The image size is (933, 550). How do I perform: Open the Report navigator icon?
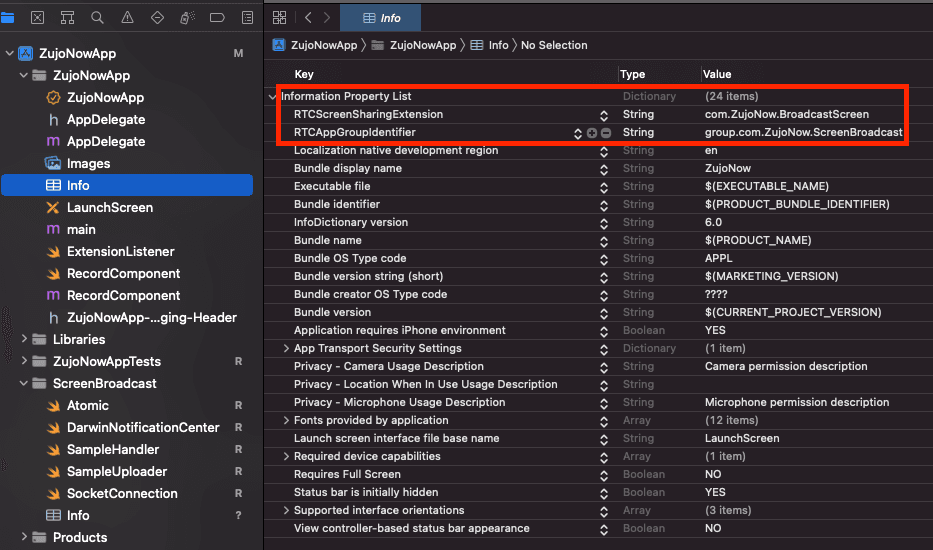point(248,18)
